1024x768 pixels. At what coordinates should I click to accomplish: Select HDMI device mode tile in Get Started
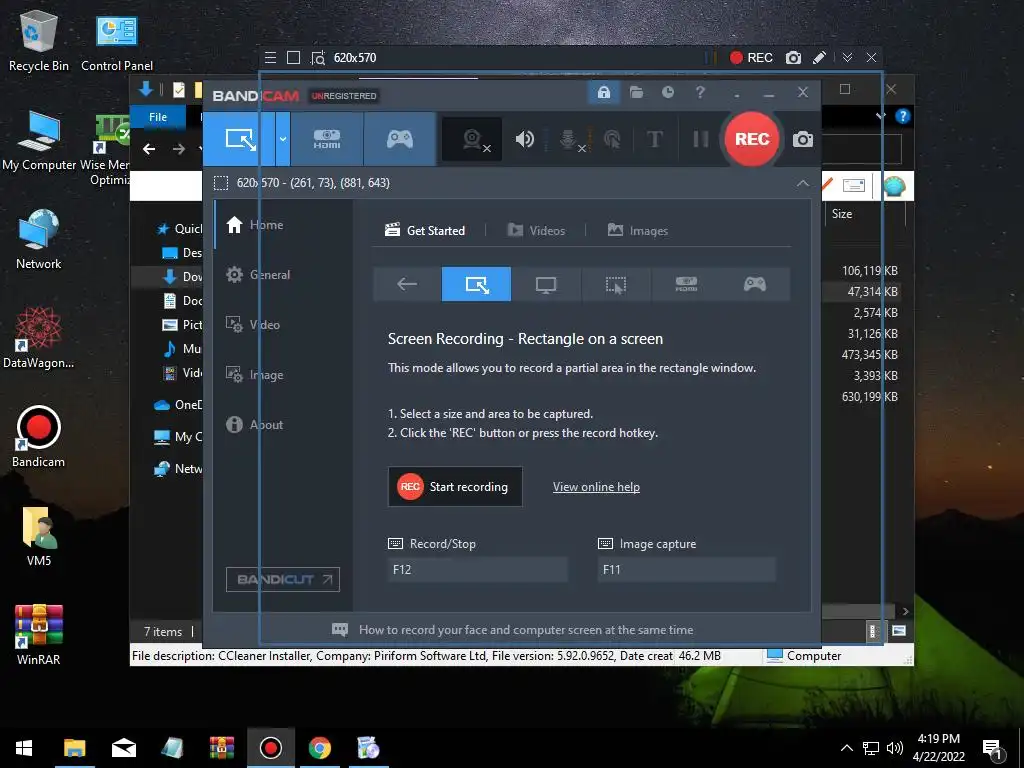(686, 284)
